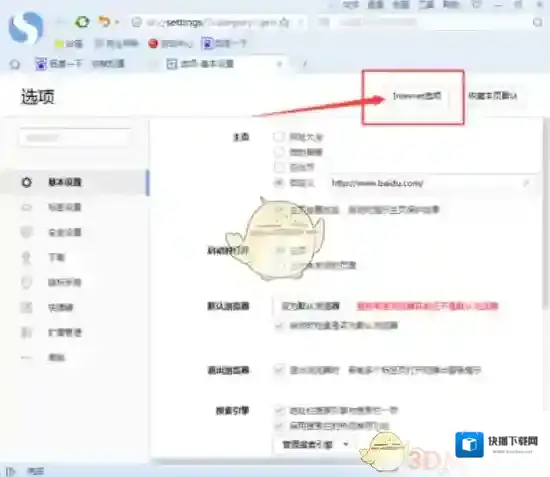Click the Sogou browser logo avatar
The image size is (550, 477).
[26, 27]
